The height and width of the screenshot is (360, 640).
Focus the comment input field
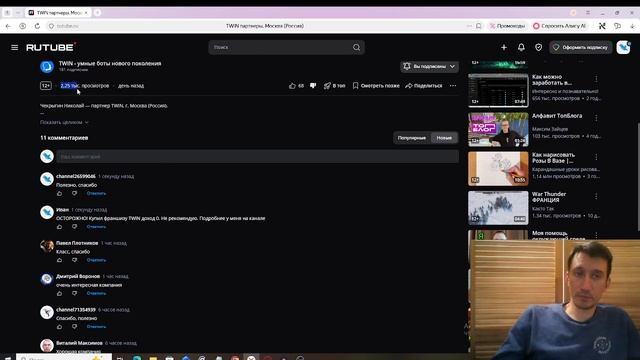click(258, 156)
